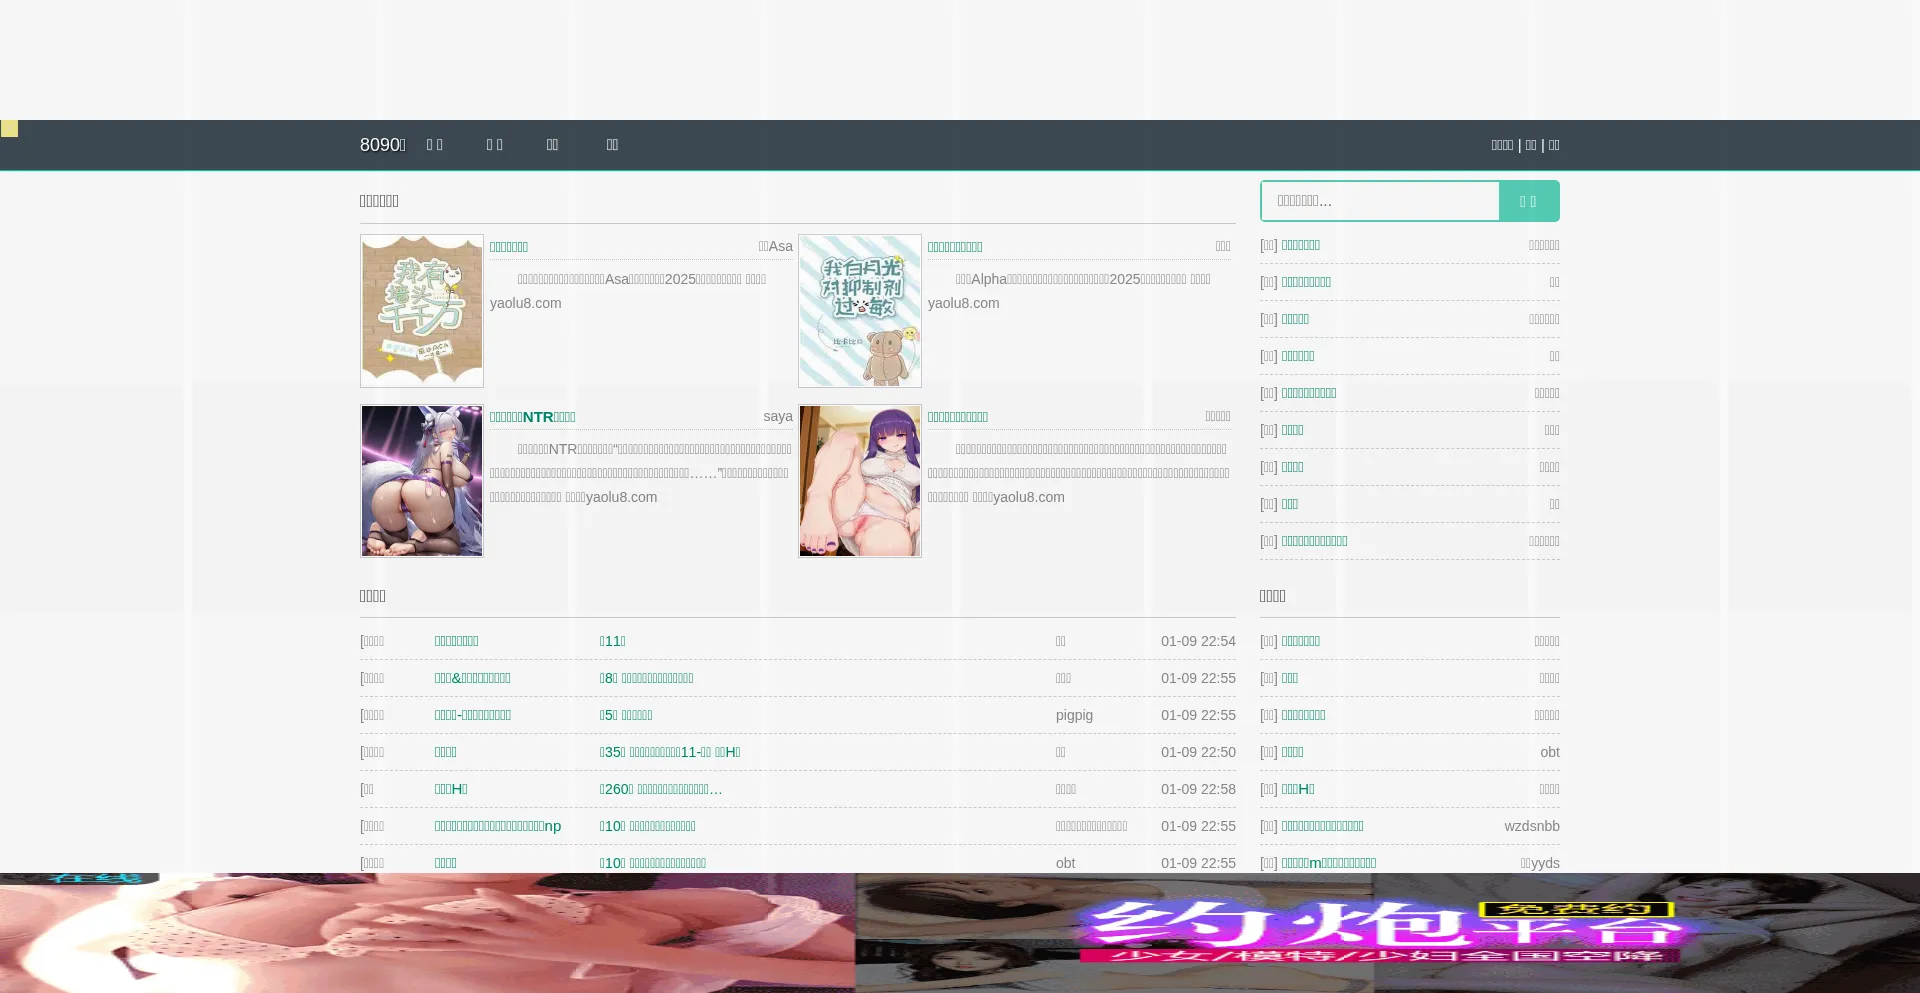The height and width of the screenshot is (993, 1920).
Task: Open the last item in the main navigation bar
Action: 612,145
